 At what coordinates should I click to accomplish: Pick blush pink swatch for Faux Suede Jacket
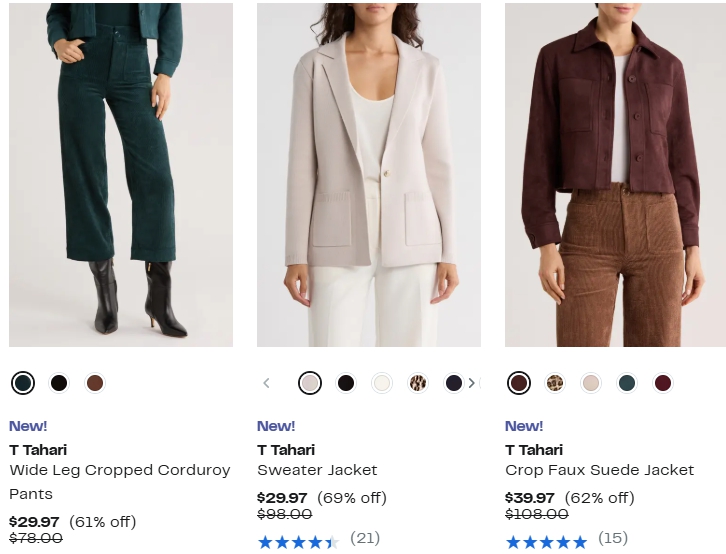591,383
